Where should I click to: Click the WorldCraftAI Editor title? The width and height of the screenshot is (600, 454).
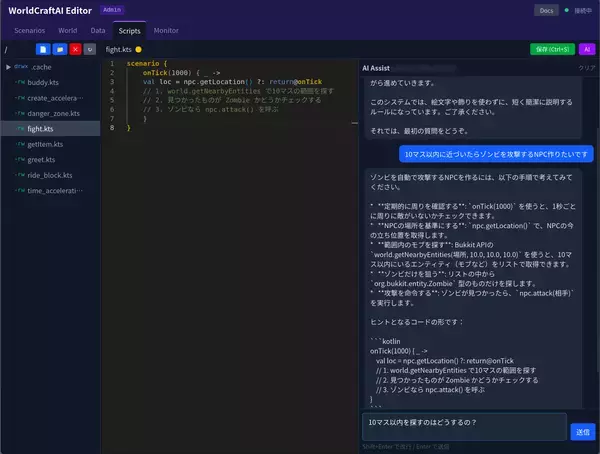(x=50, y=11)
